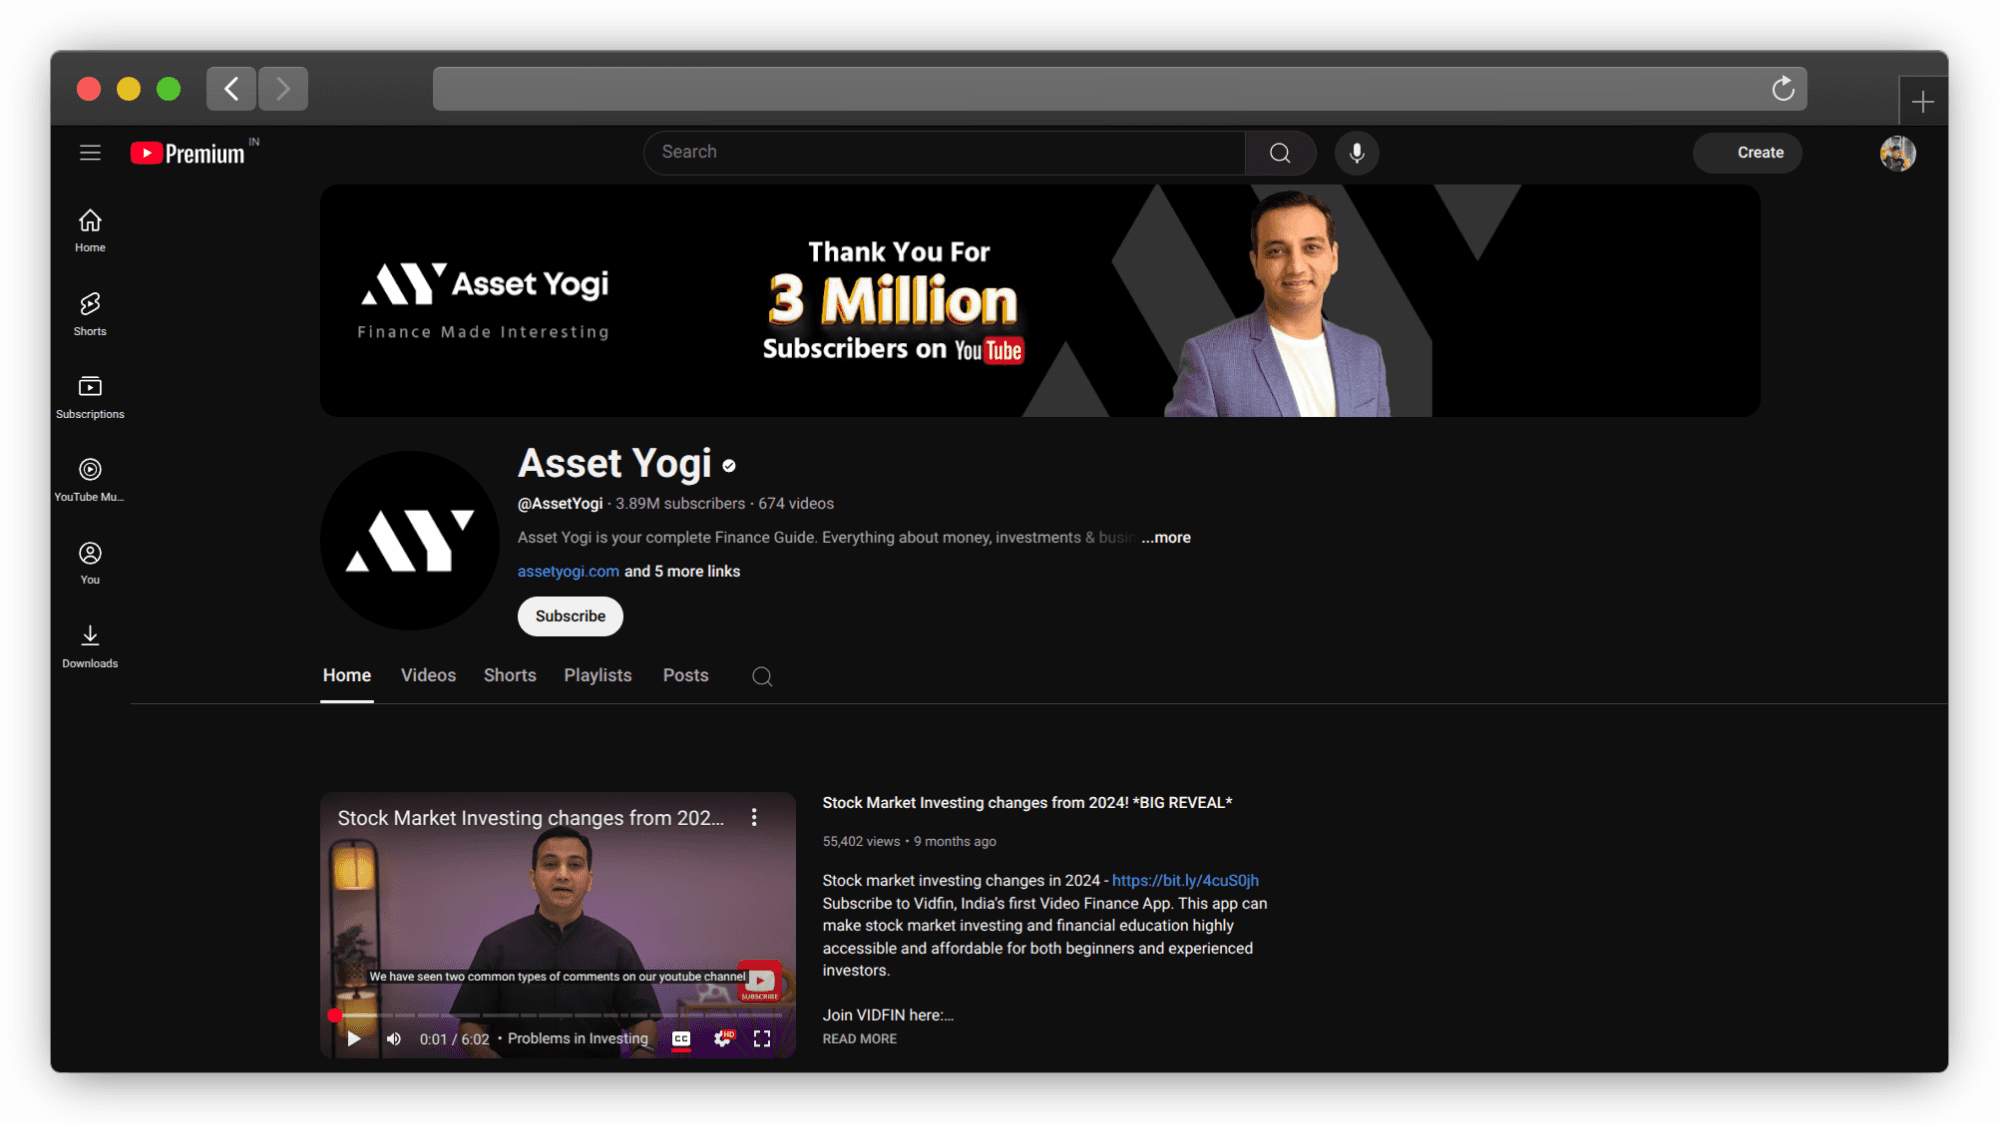Seek on the video progress bar
The image size is (1999, 1124).
(558, 1015)
